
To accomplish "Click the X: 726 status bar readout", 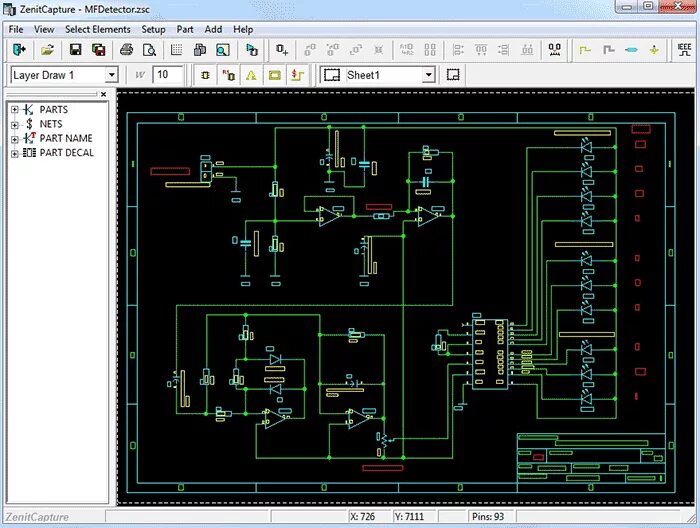I will click(x=362, y=517).
